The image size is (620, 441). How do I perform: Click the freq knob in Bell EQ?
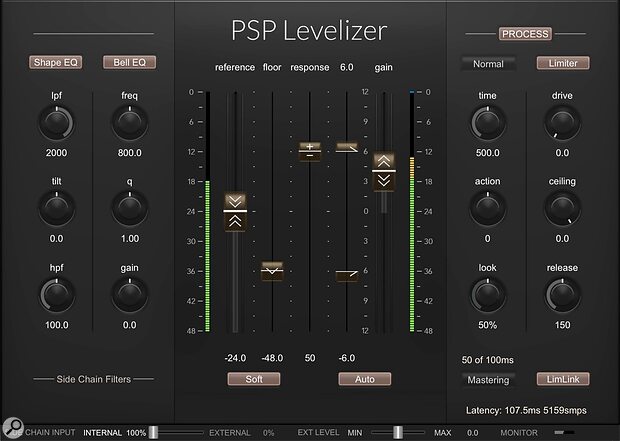[130, 123]
